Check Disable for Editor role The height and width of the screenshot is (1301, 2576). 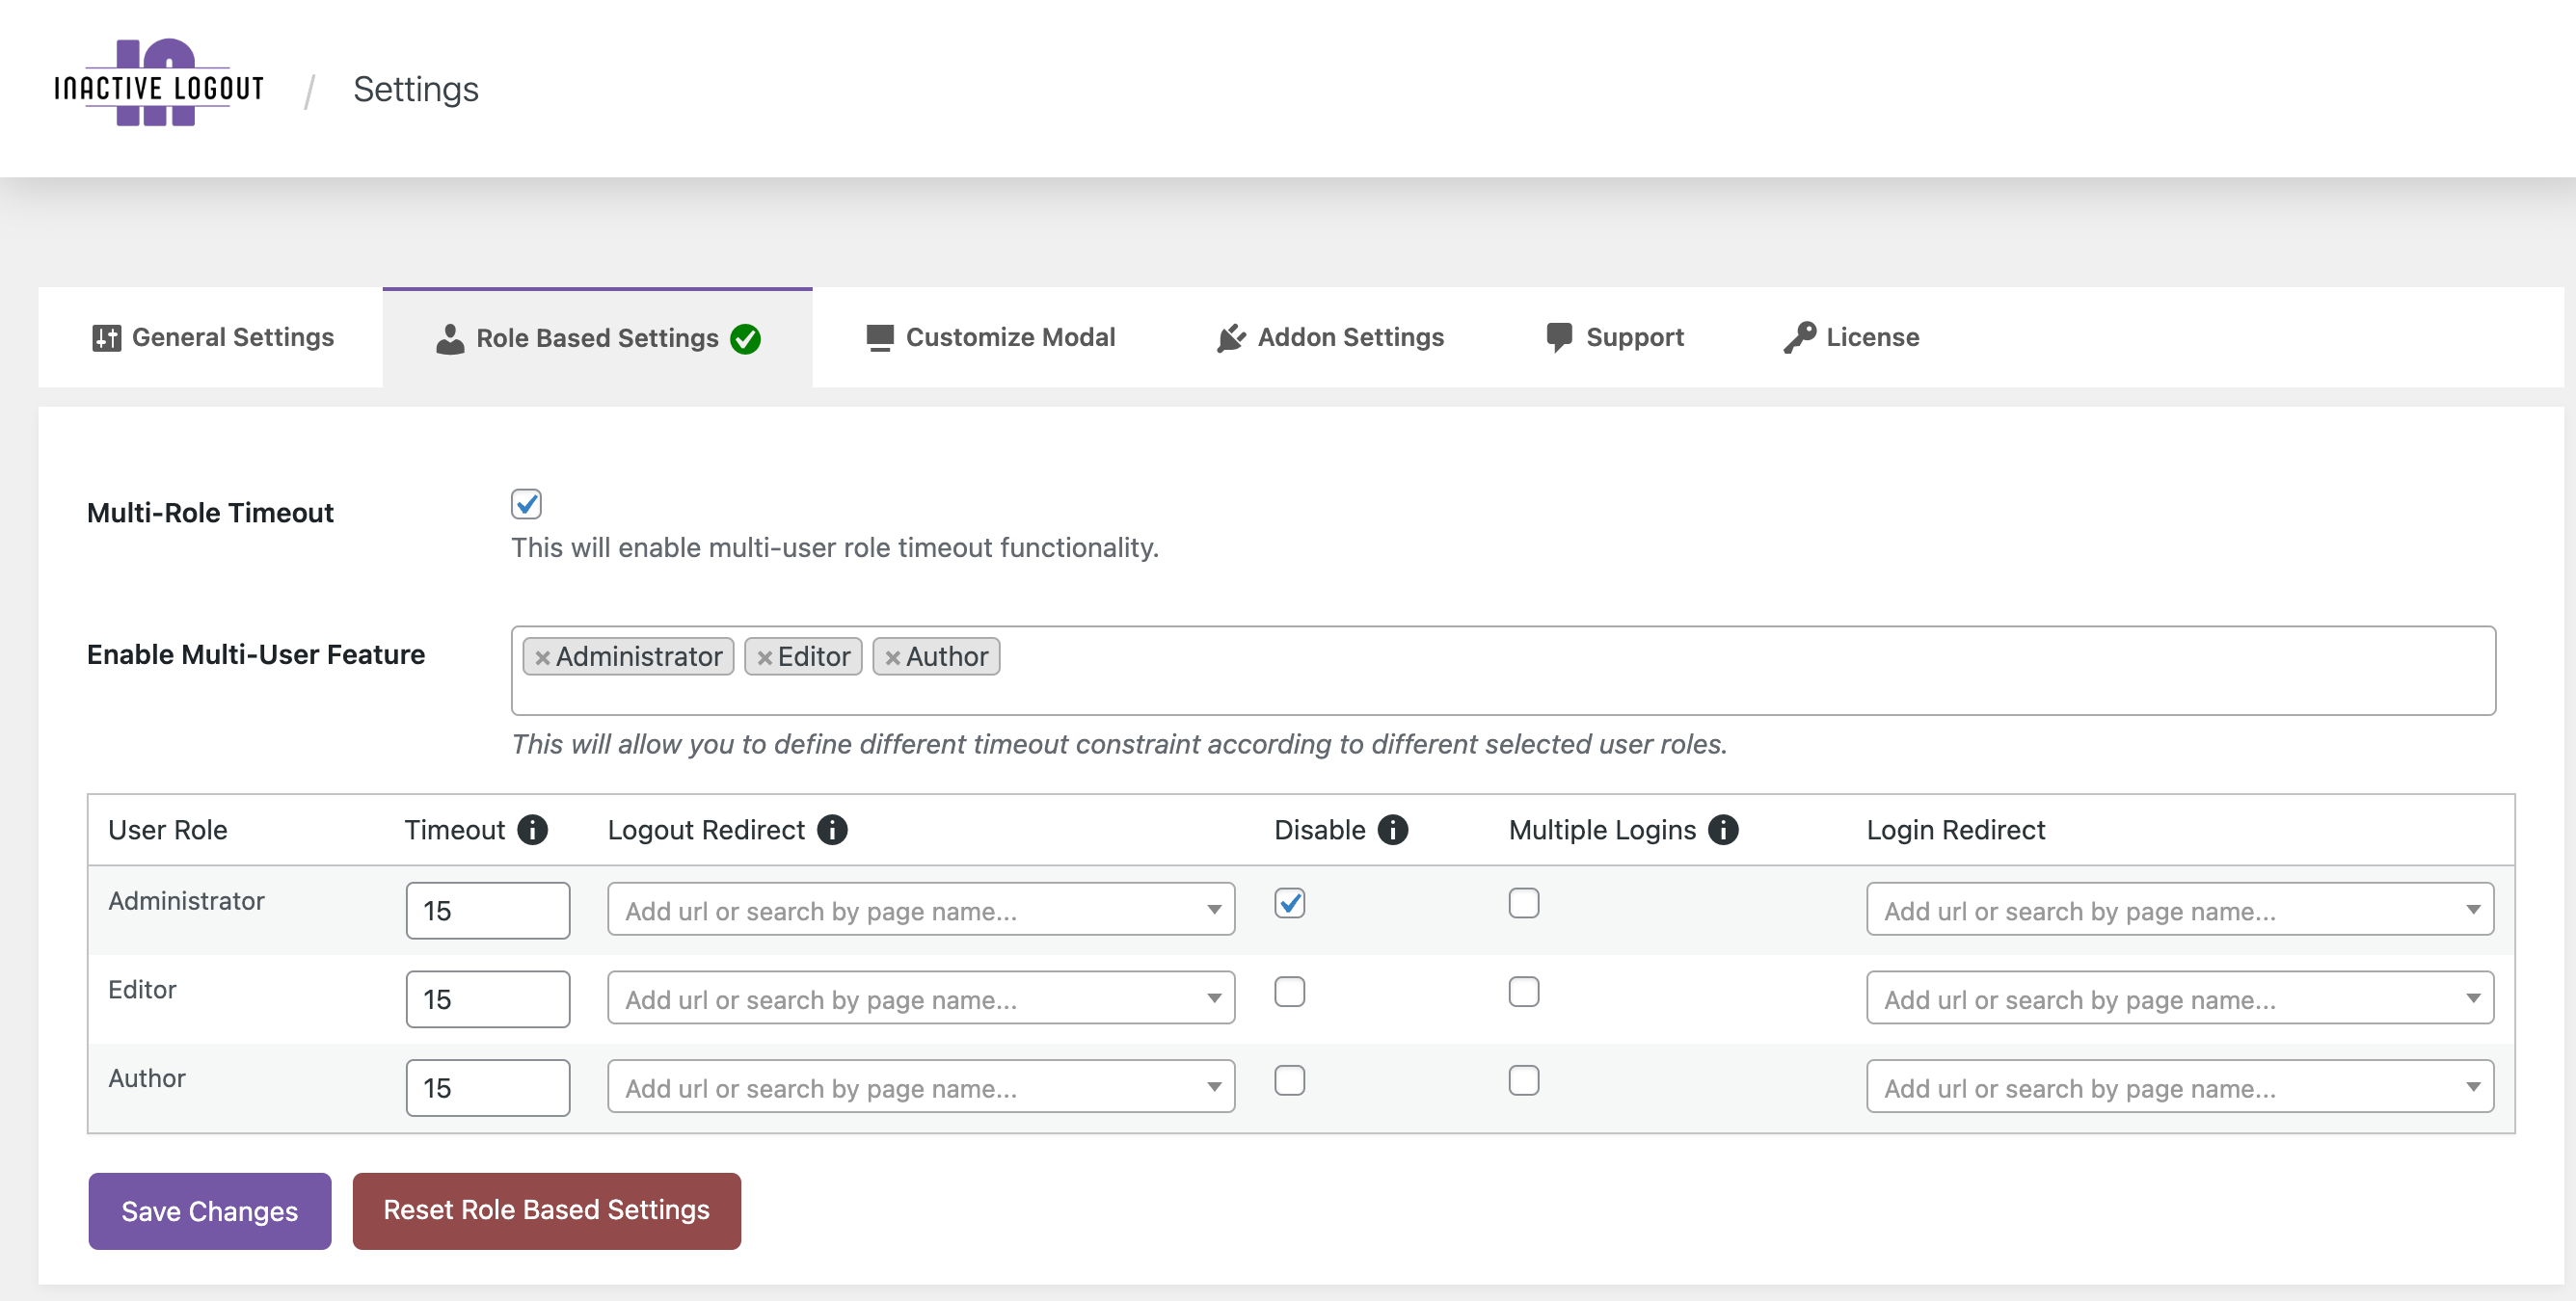pyautogui.click(x=1289, y=992)
